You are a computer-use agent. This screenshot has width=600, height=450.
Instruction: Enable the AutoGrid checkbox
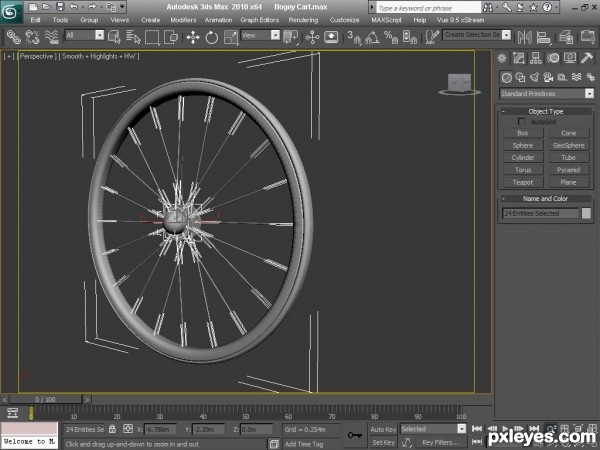pyautogui.click(x=521, y=121)
